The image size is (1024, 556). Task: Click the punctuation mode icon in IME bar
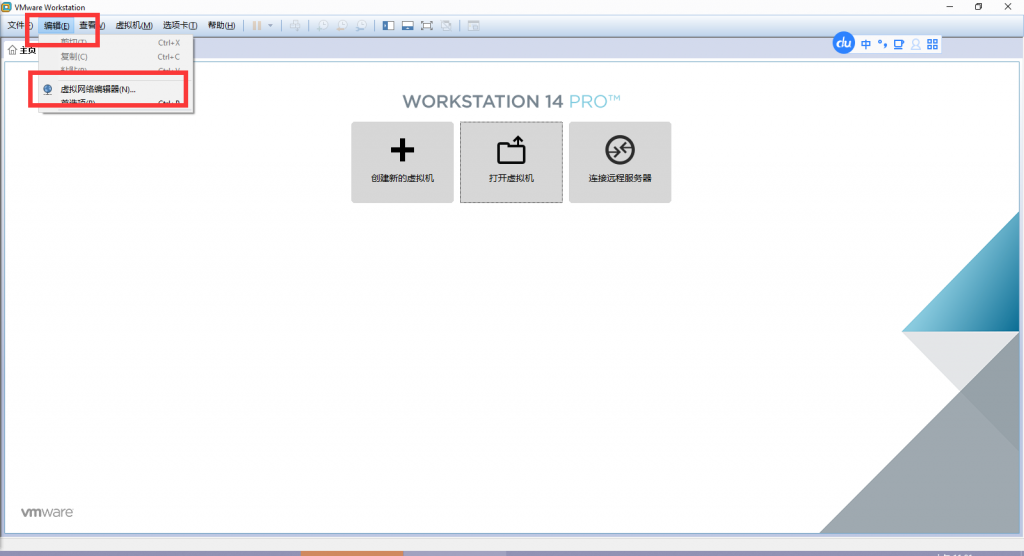point(882,44)
